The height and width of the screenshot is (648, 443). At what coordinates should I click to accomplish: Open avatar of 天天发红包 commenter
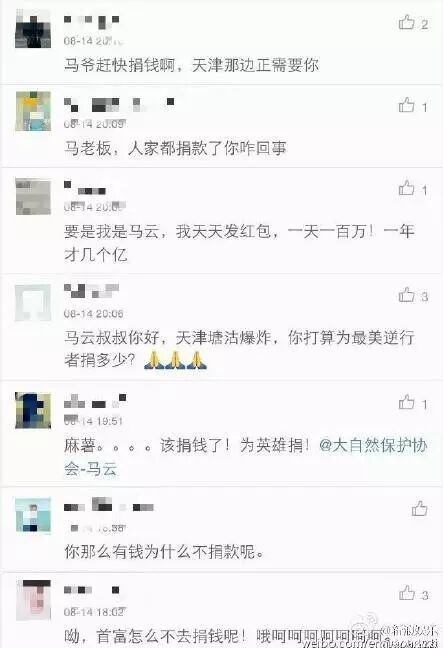tap(33, 197)
